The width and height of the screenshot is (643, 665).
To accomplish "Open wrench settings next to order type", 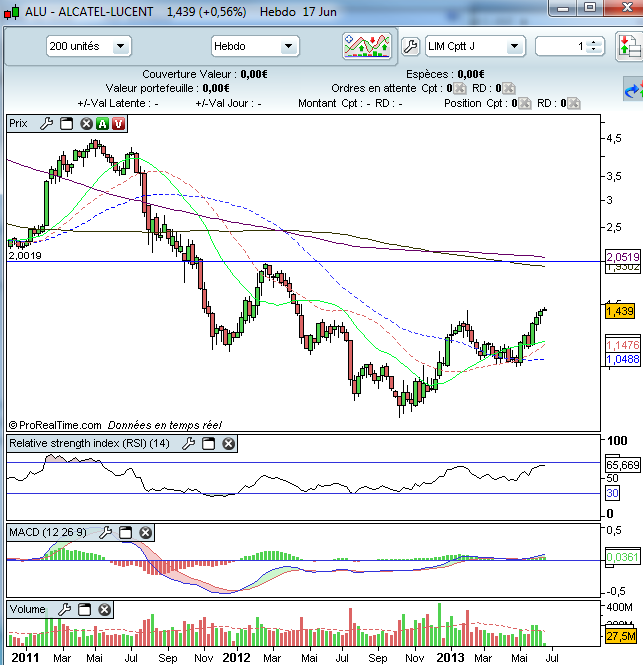I will (410, 46).
